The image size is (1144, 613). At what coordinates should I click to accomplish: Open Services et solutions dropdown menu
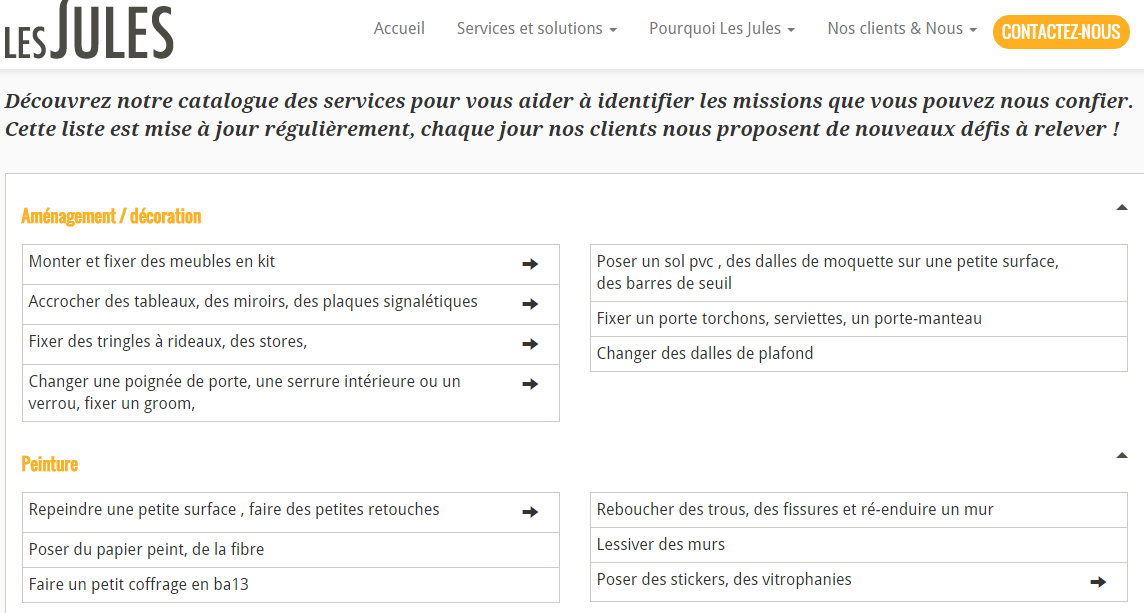[536, 28]
